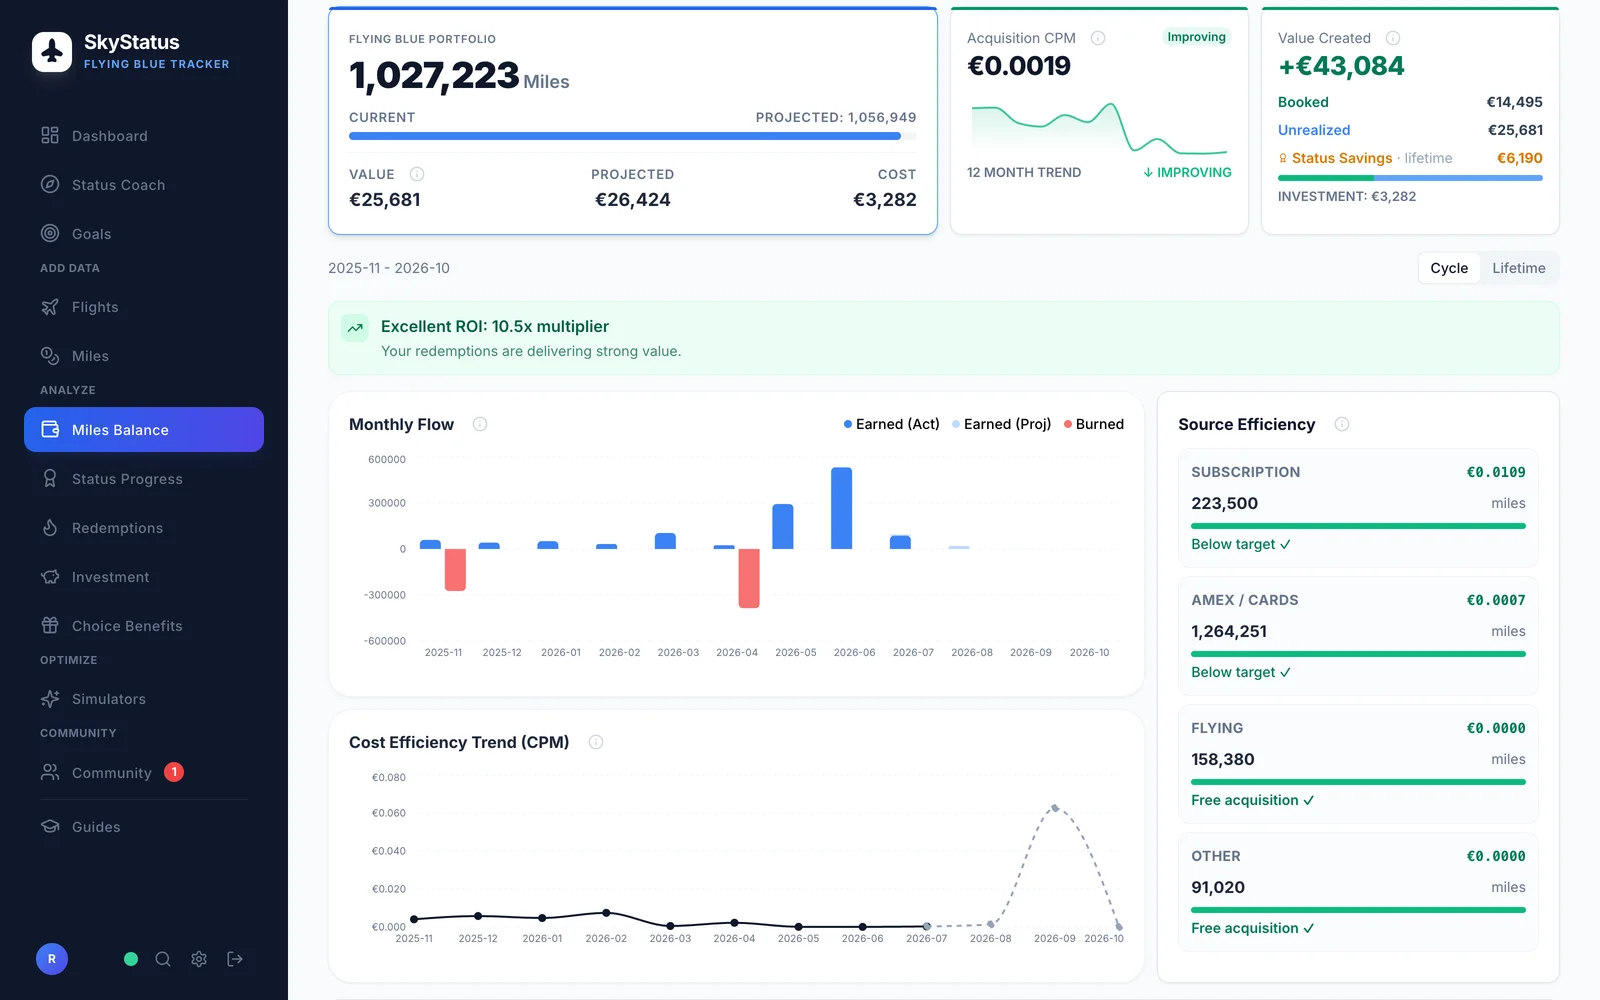Click the logout icon

(235, 959)
